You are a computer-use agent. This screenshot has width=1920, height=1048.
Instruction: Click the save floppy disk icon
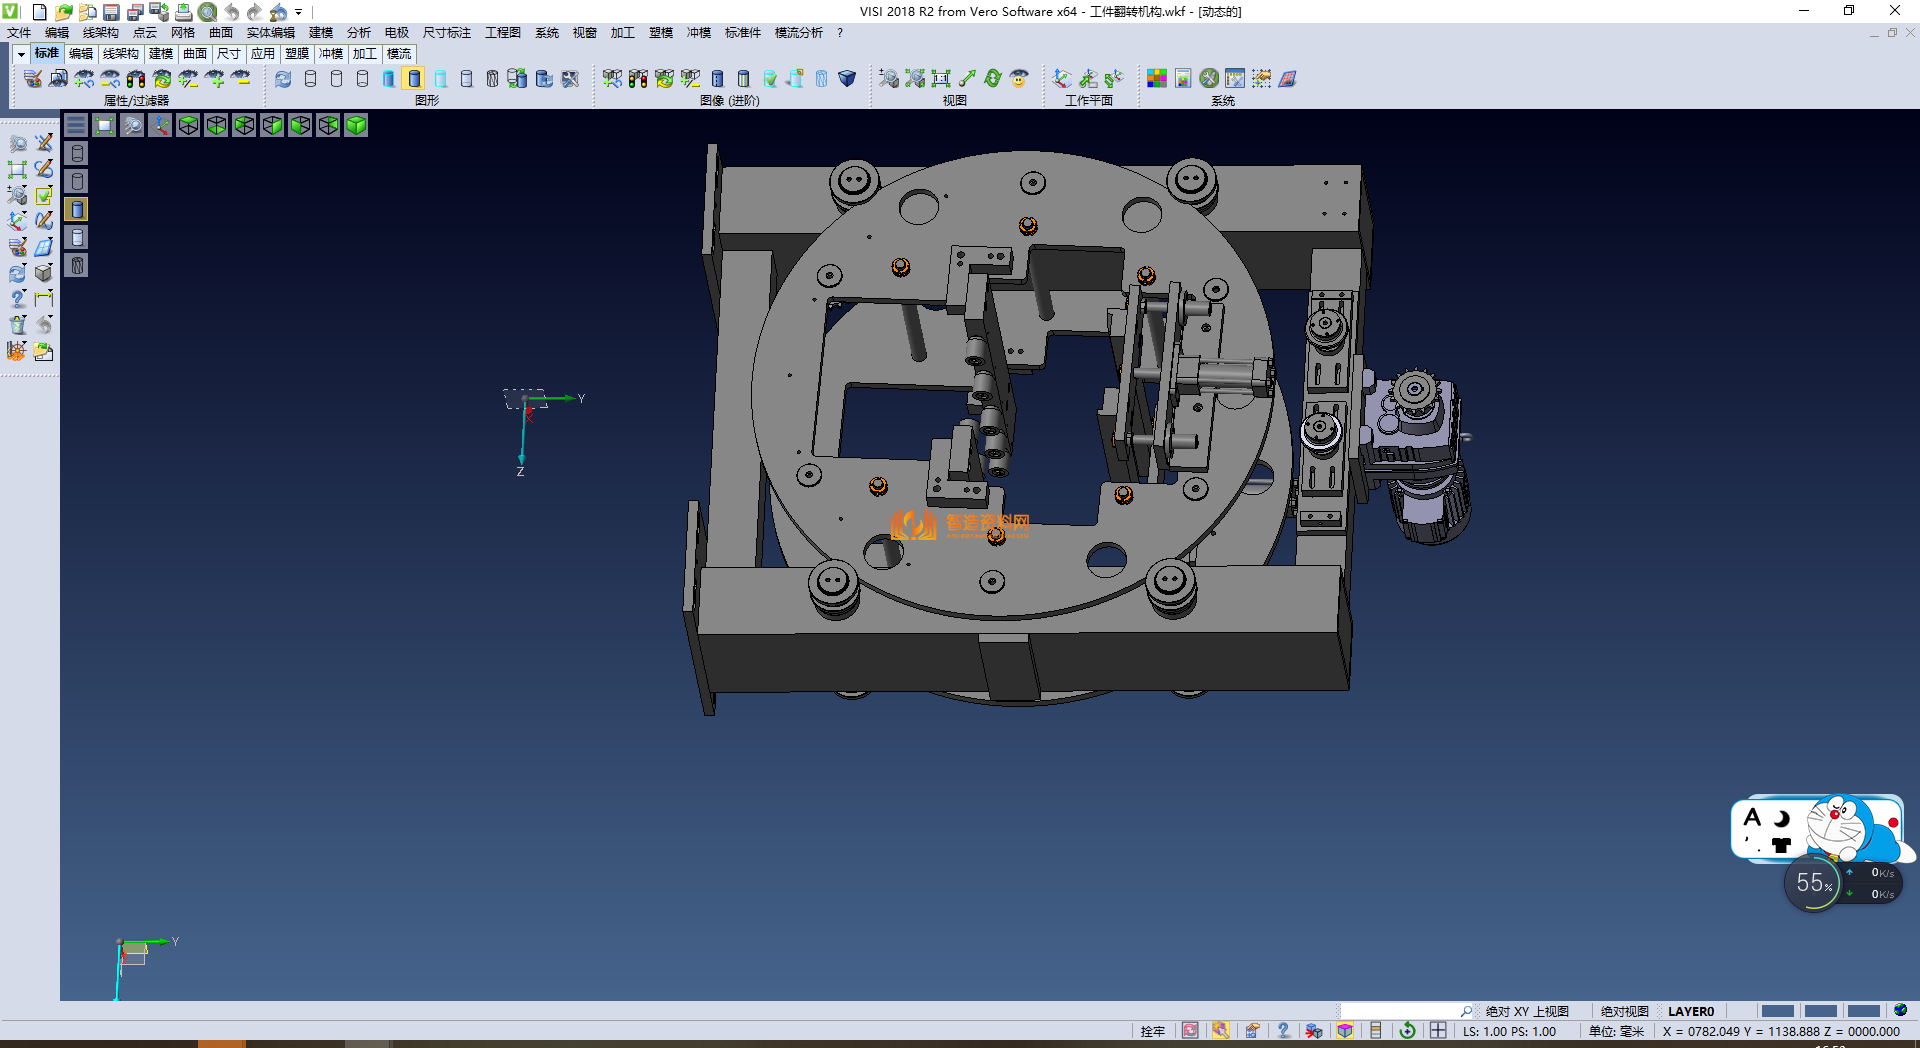[x=111, y=12]
